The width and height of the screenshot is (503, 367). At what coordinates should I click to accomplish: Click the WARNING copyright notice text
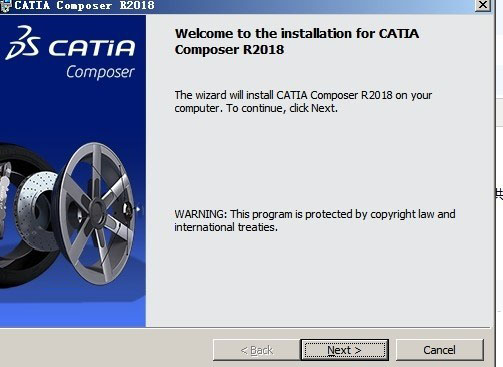[x=315, y=220]
